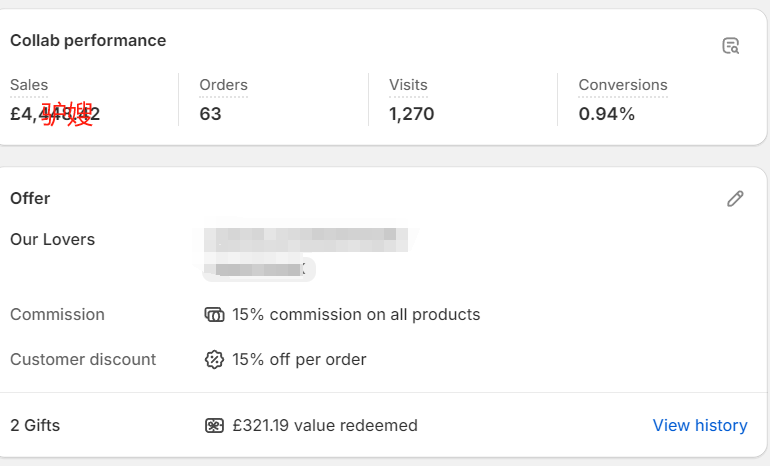Viewport: 770px width, 466px height.
Task: Click the Visits metric label
Action: tap(408, 85)
